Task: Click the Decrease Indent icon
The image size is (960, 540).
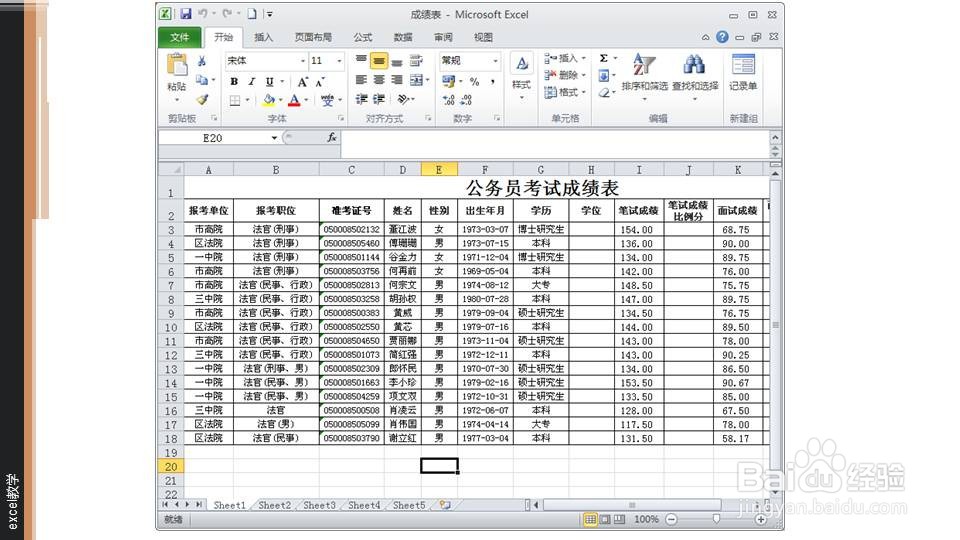Action: pos(361,99)
